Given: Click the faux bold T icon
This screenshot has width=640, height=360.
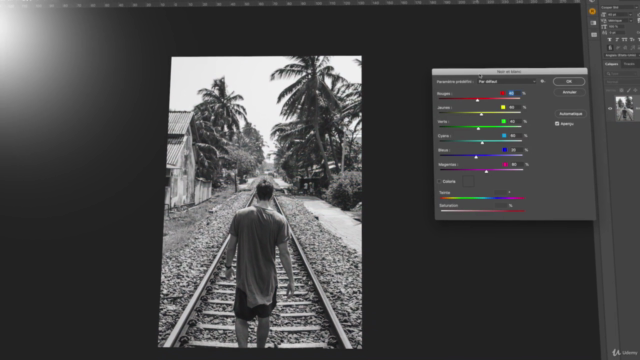Looking at the screenshot, I should (610, 40).
